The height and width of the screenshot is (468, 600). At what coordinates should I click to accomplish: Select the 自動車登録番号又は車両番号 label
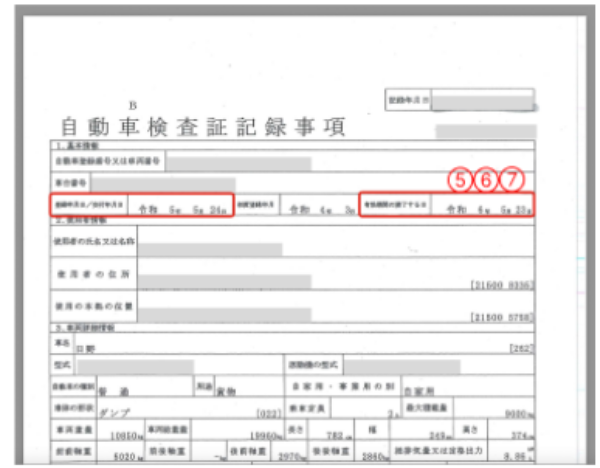click(108, 161)
